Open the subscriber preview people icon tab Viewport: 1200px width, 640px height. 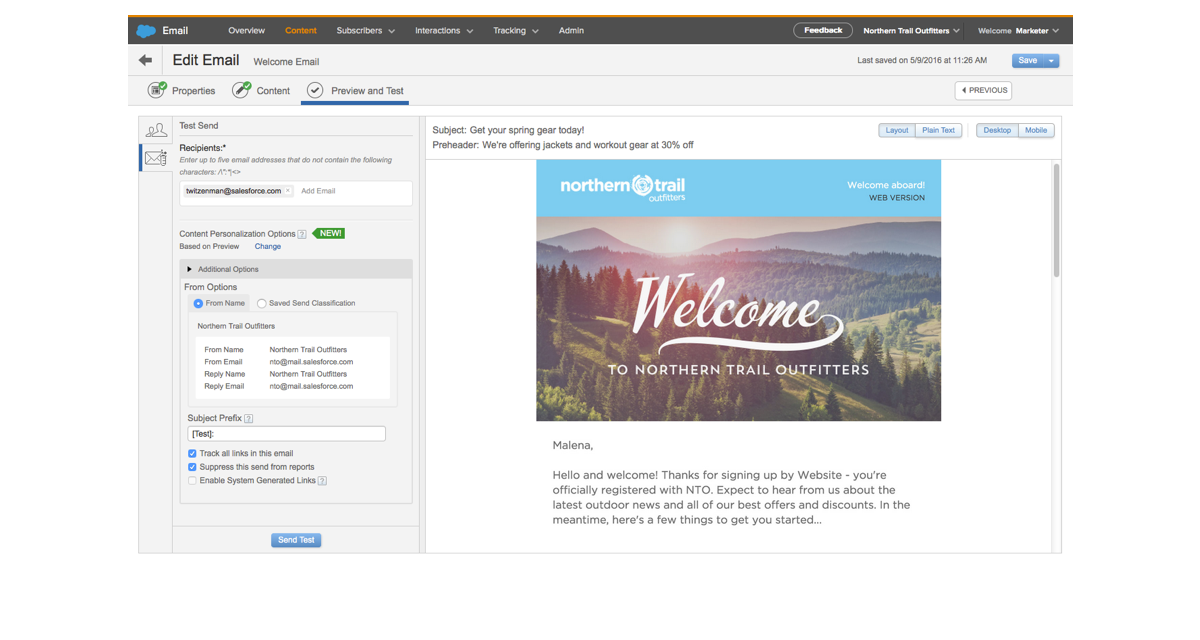[156, 130]
